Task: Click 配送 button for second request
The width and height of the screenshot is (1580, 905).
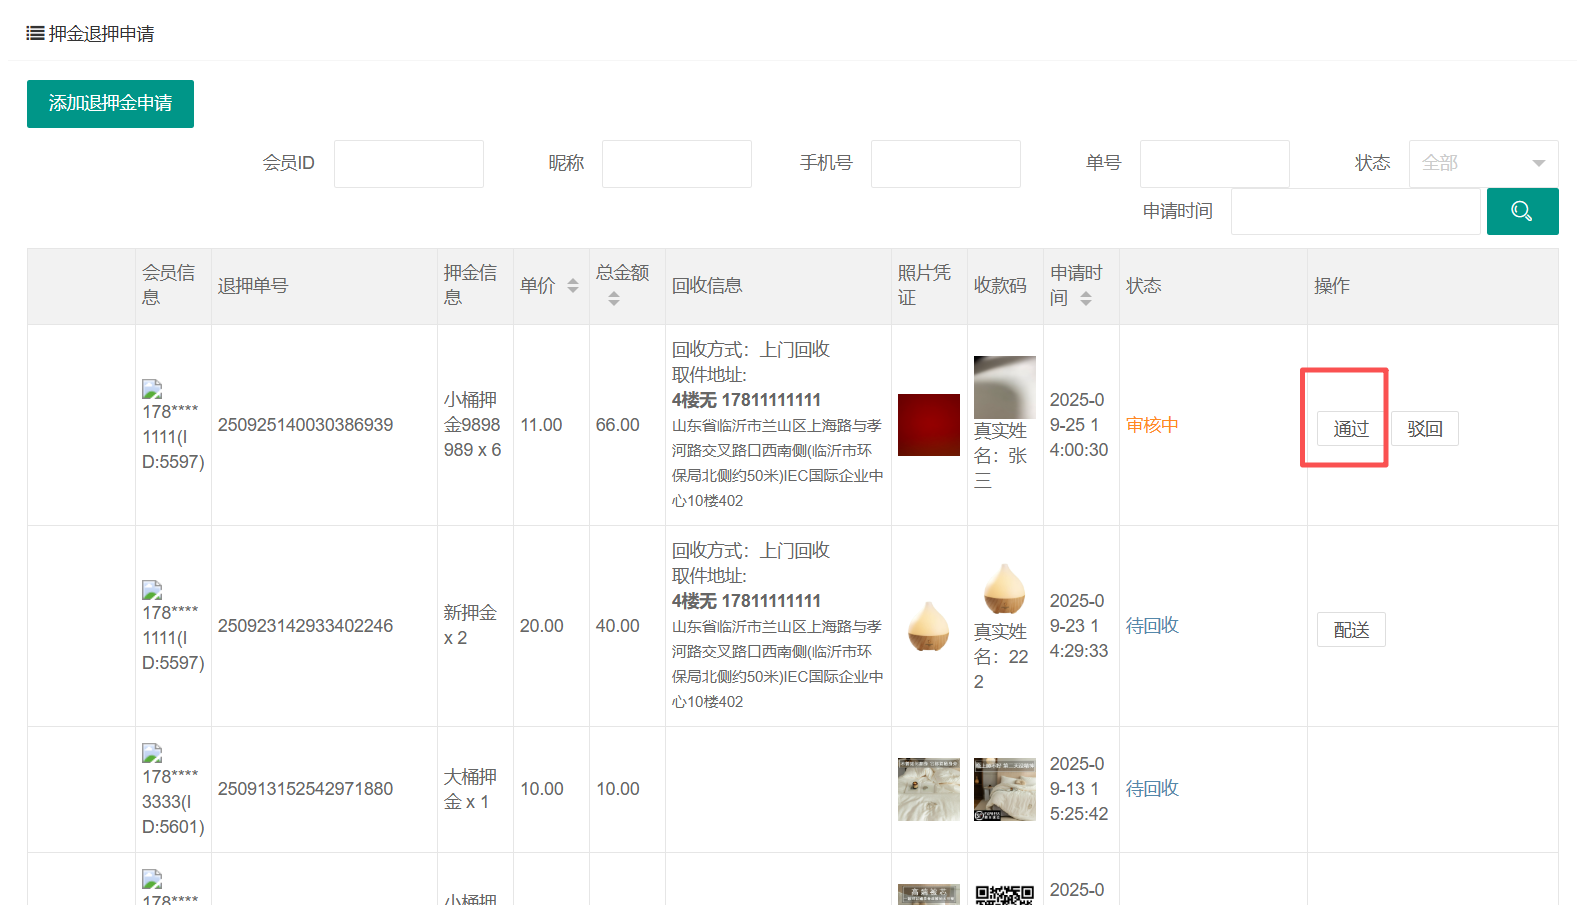Action: [x=1350, y=630]
